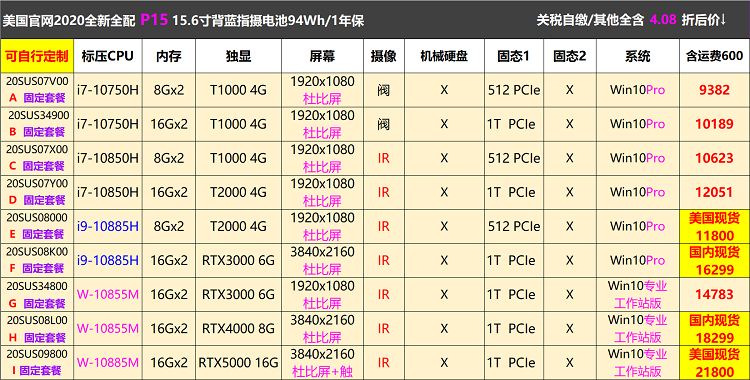The image size is (750, 380).
Task: Select model code 20SUS08L00
Action: click(x=37, y=320)
